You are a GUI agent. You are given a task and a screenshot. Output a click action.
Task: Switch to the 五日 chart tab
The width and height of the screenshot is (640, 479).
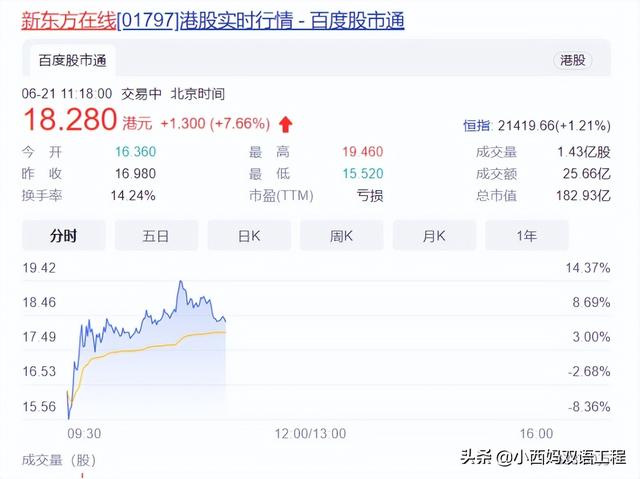(156, 235)
